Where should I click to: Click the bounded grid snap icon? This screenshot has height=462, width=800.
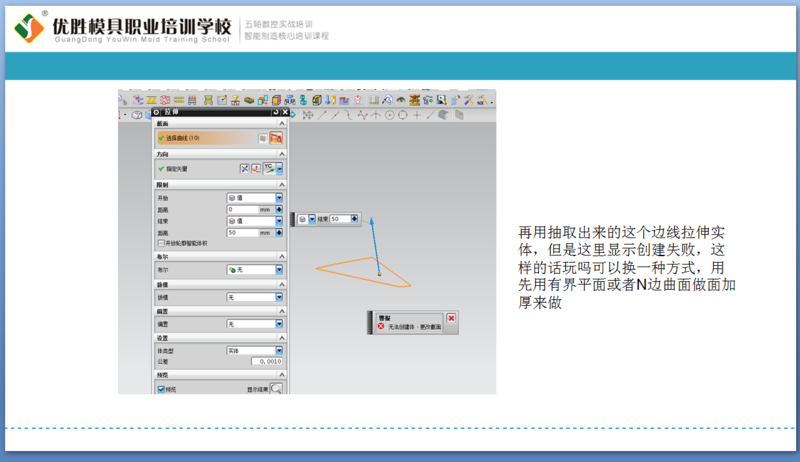click(459, 115)
